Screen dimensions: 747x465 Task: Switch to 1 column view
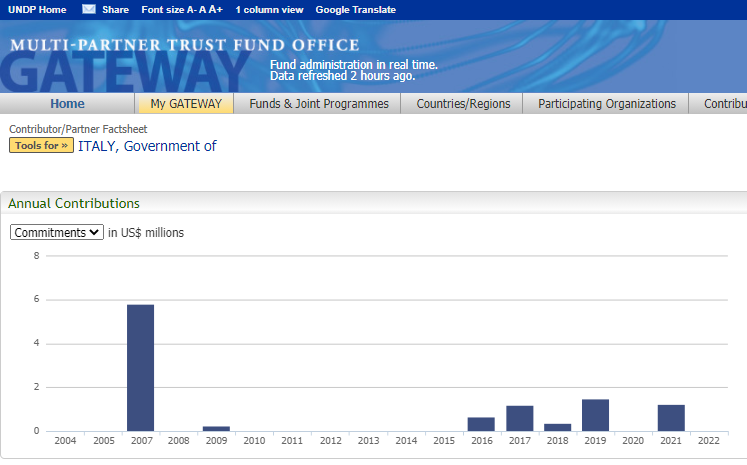(x=269, y=10)
